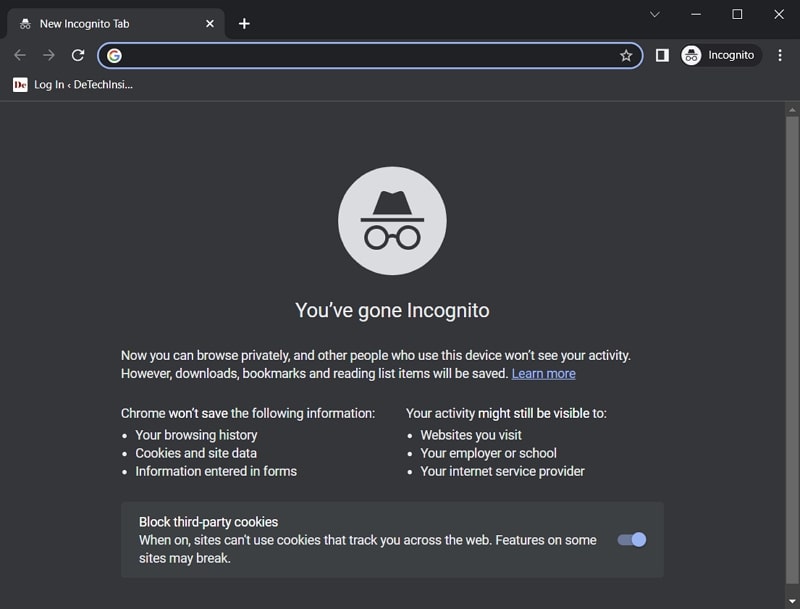Open the Log In DeTechInsi bookmark
Image resolution: width=800 pixels, height=609 pixels.
point(72,85)
